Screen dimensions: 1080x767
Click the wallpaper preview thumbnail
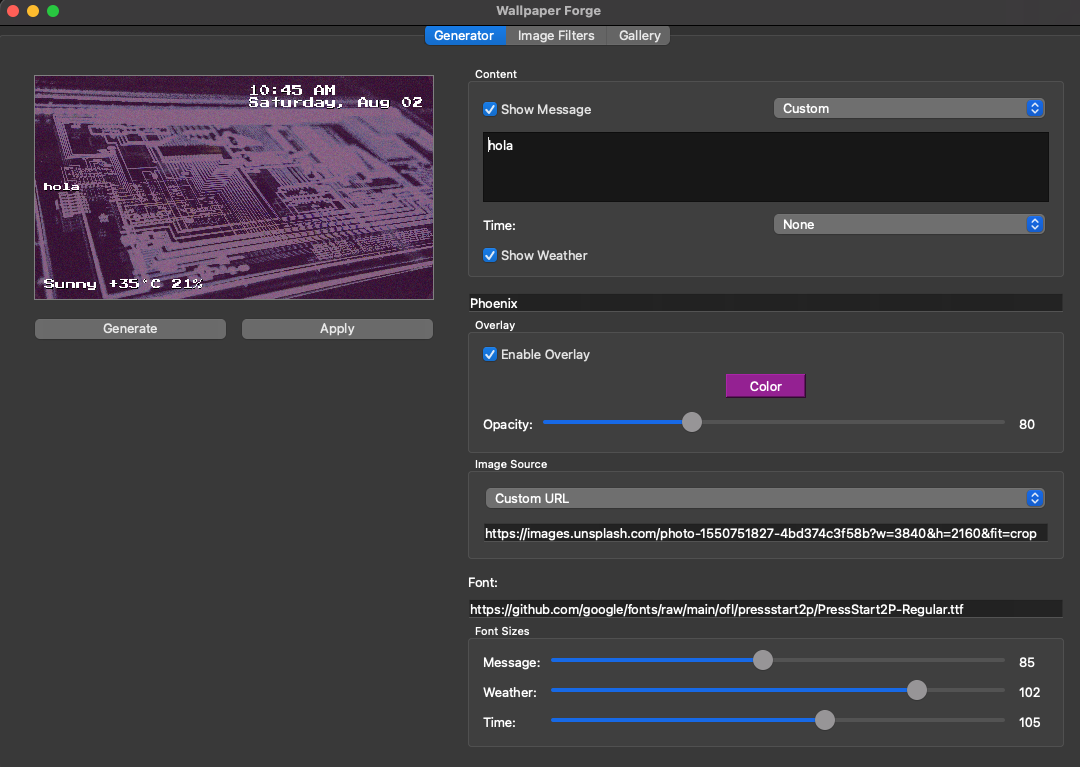pos(234,187)
